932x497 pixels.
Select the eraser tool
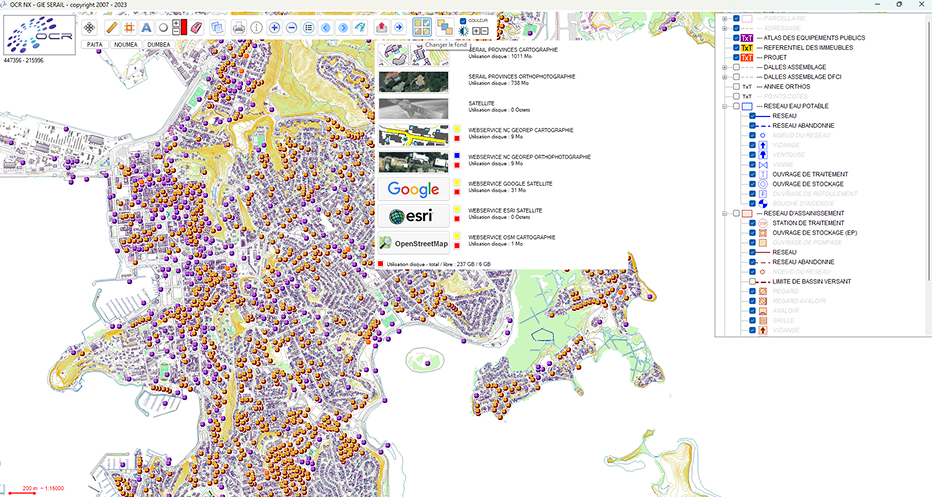(x=197, y=27)
